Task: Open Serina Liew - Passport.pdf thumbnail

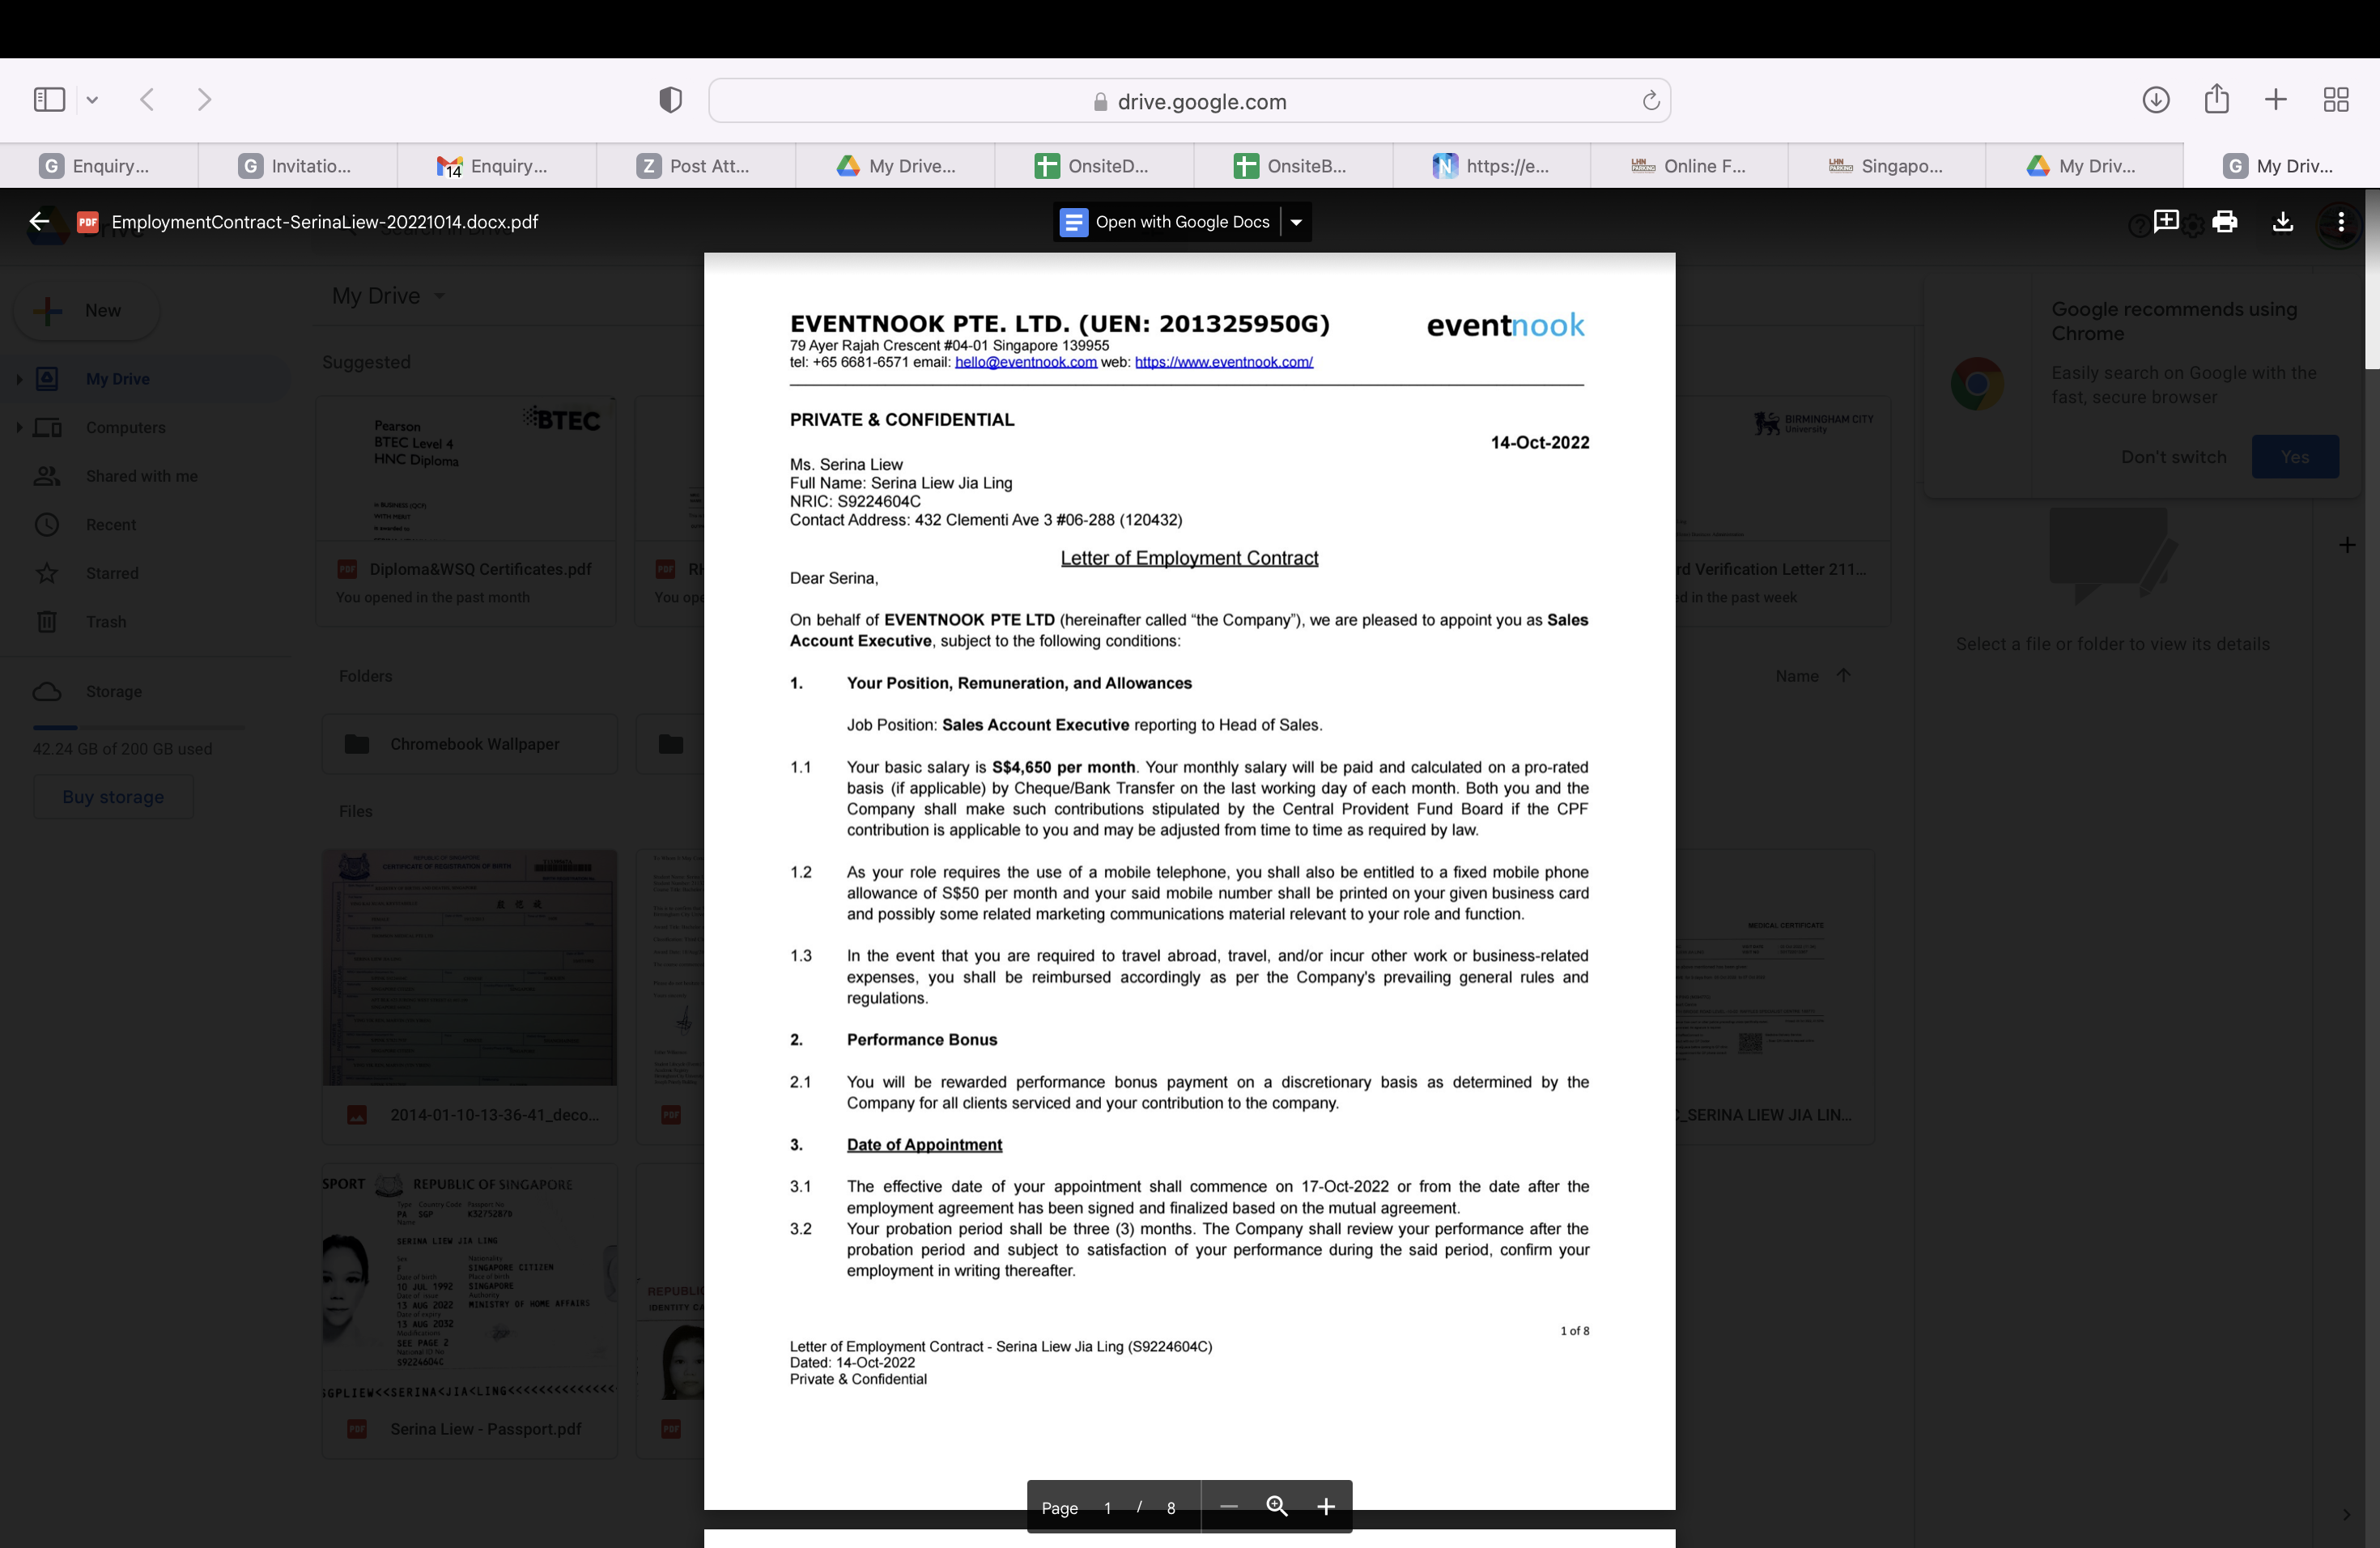Action: pos(469,1310)
